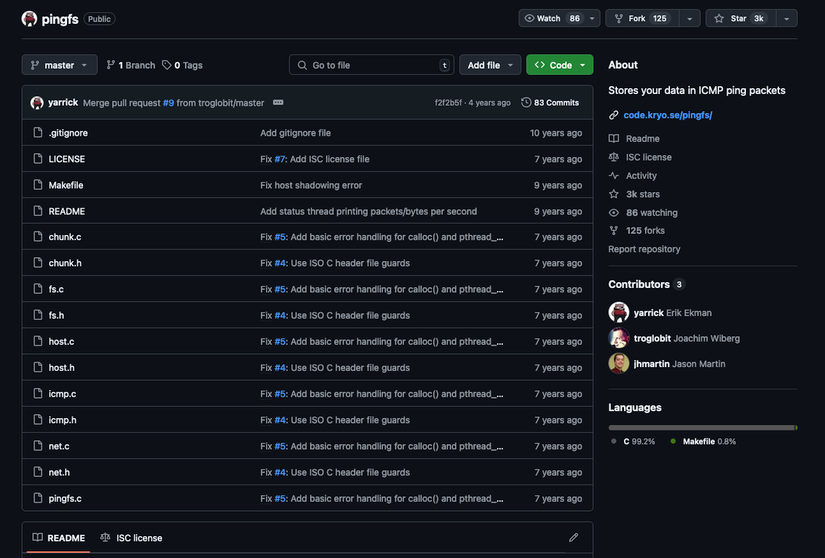This screenshot has width=825, height=558.
Task: Click jhmartin's avatar in Contributors
Action: click(x=619, y=364)
